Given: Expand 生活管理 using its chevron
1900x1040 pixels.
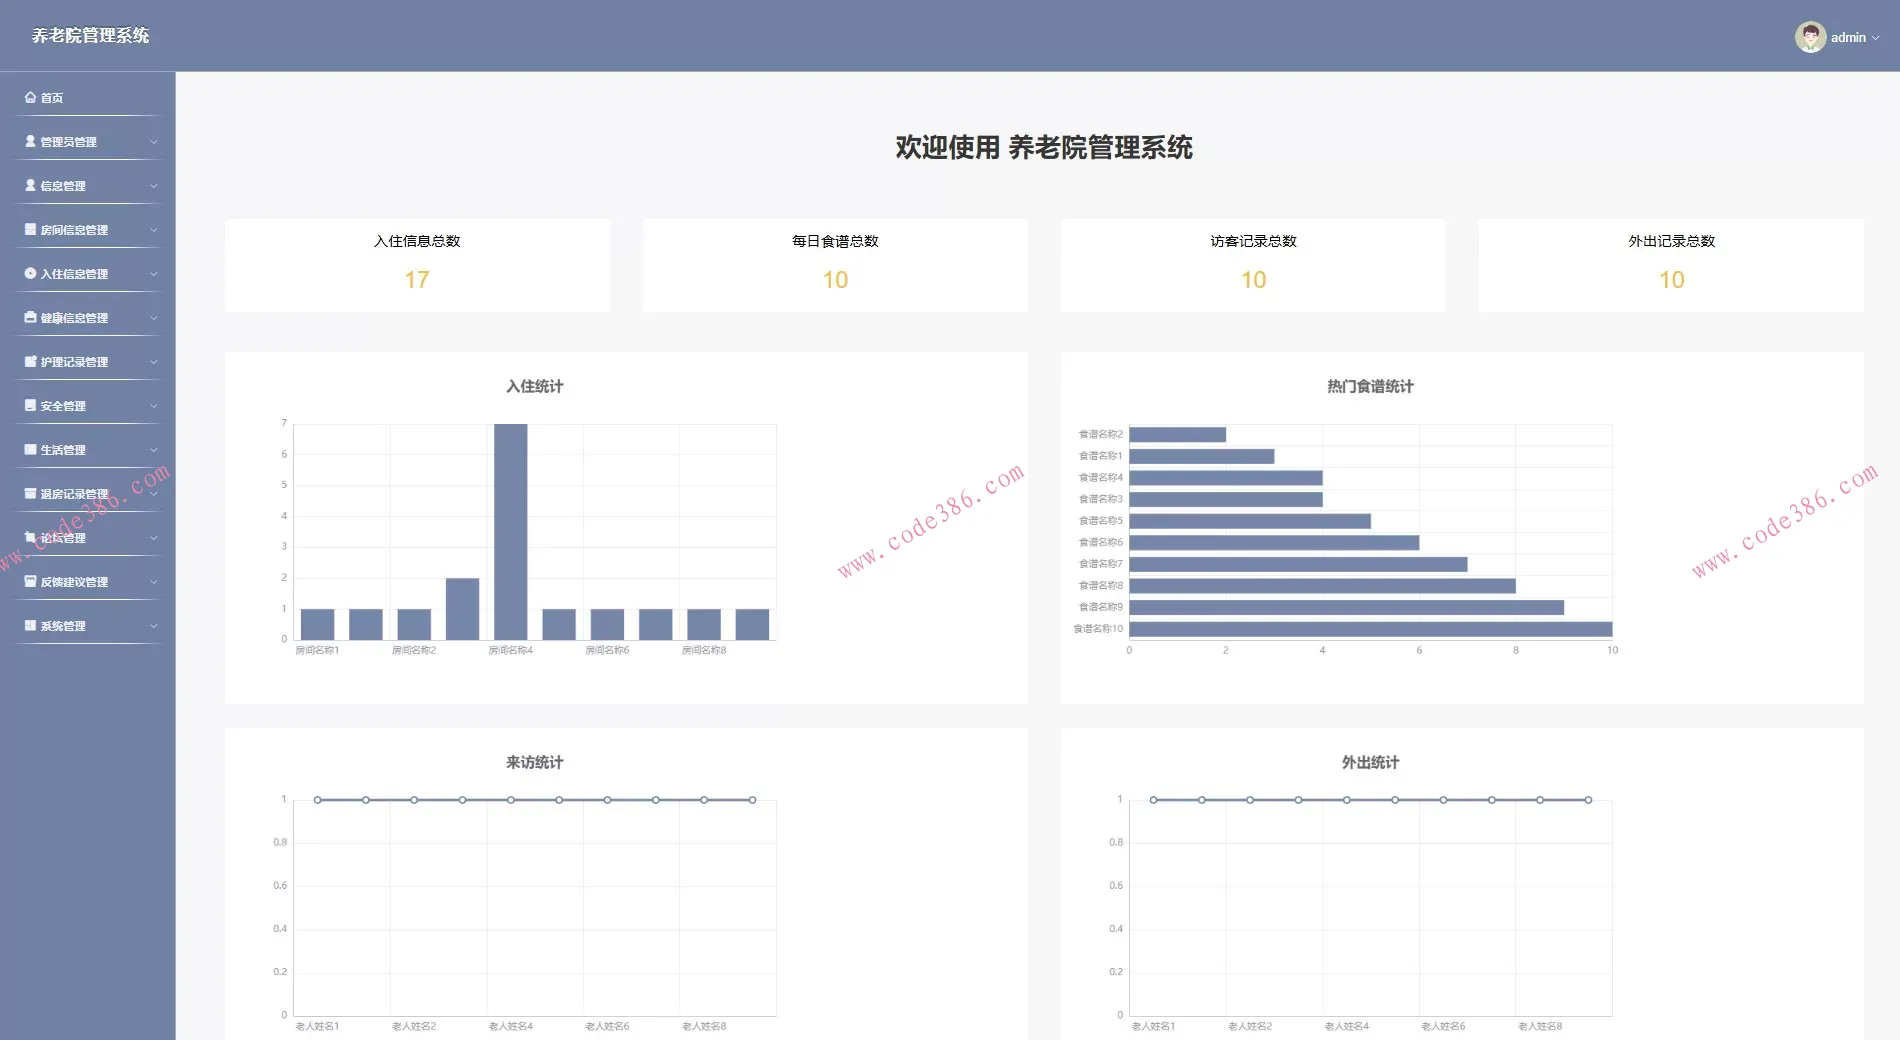Looking at the screenshot, I should (153, 450).
